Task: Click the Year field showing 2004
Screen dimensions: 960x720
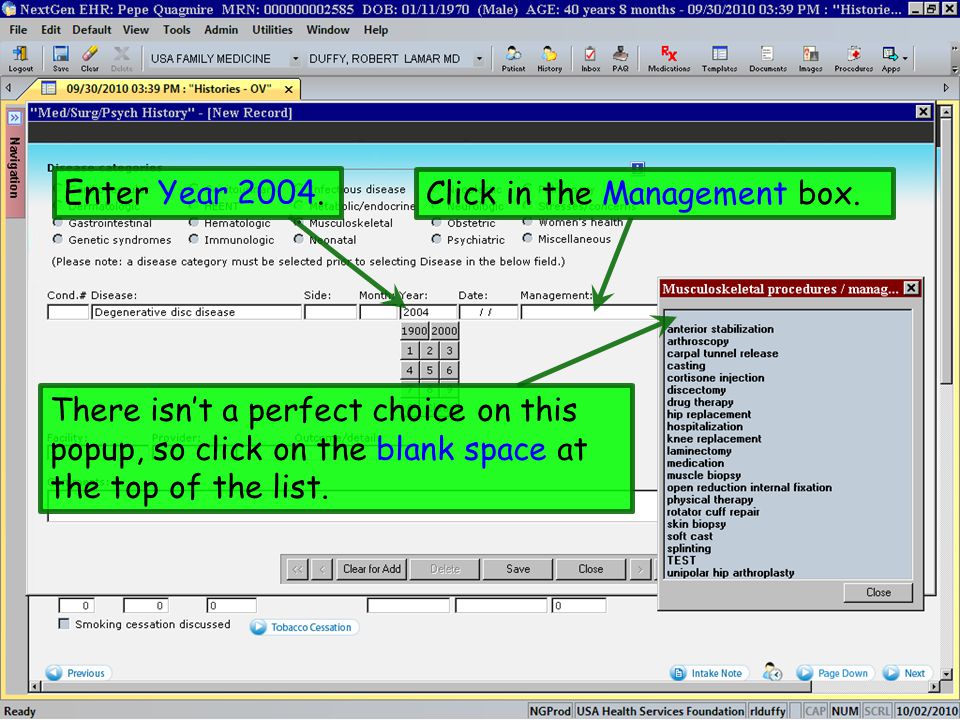Action: point(429,312)
